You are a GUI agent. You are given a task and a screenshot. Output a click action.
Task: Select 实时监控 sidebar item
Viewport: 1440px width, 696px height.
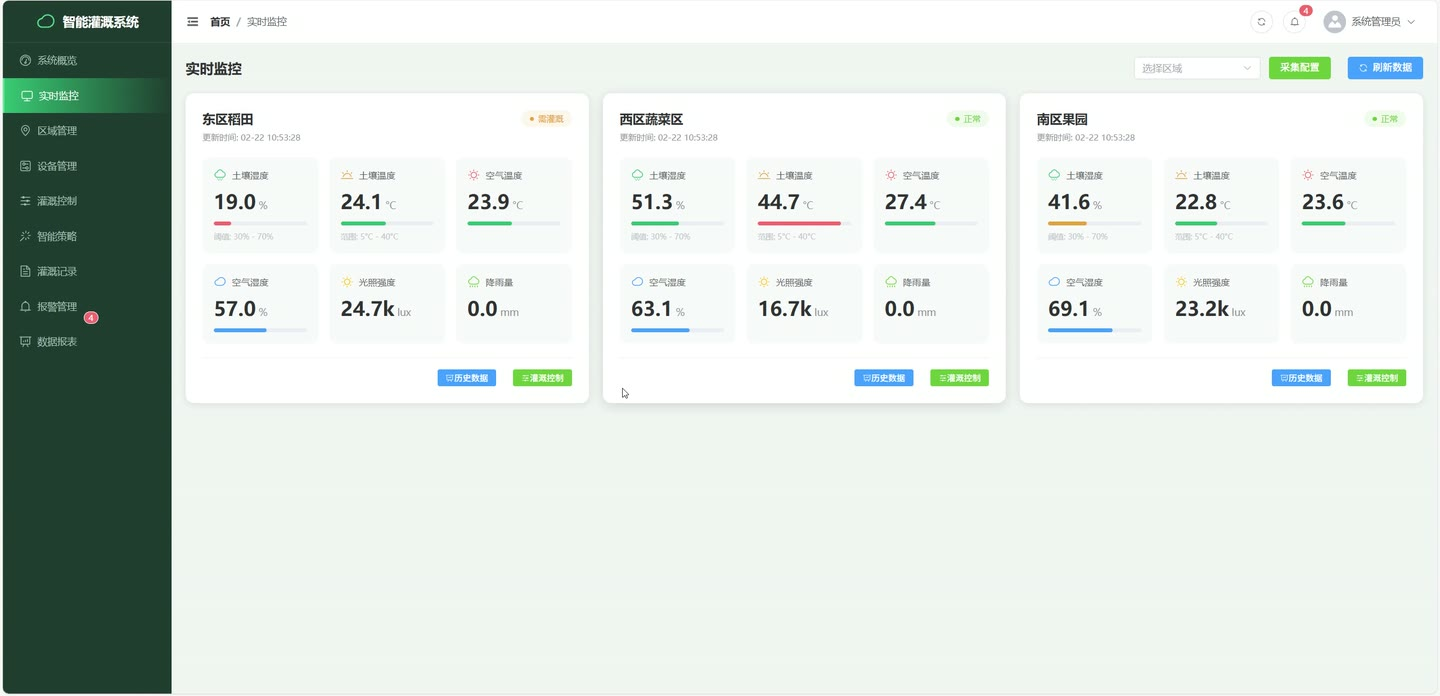(x=86, y=96)
